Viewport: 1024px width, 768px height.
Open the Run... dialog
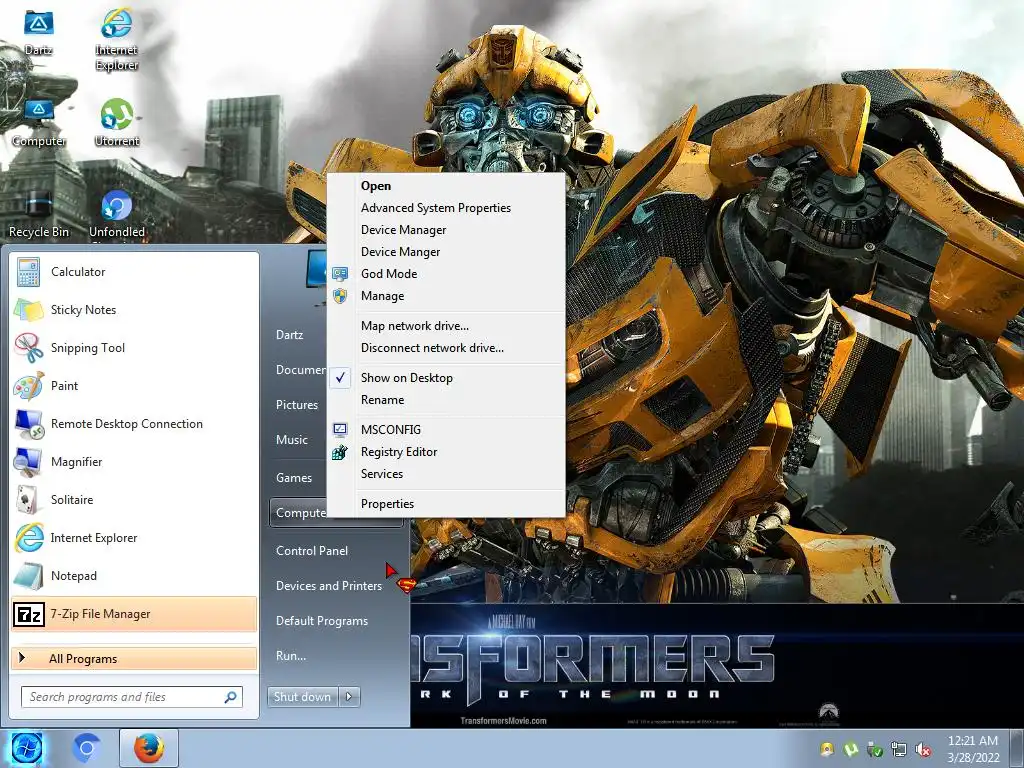point(291,656)
